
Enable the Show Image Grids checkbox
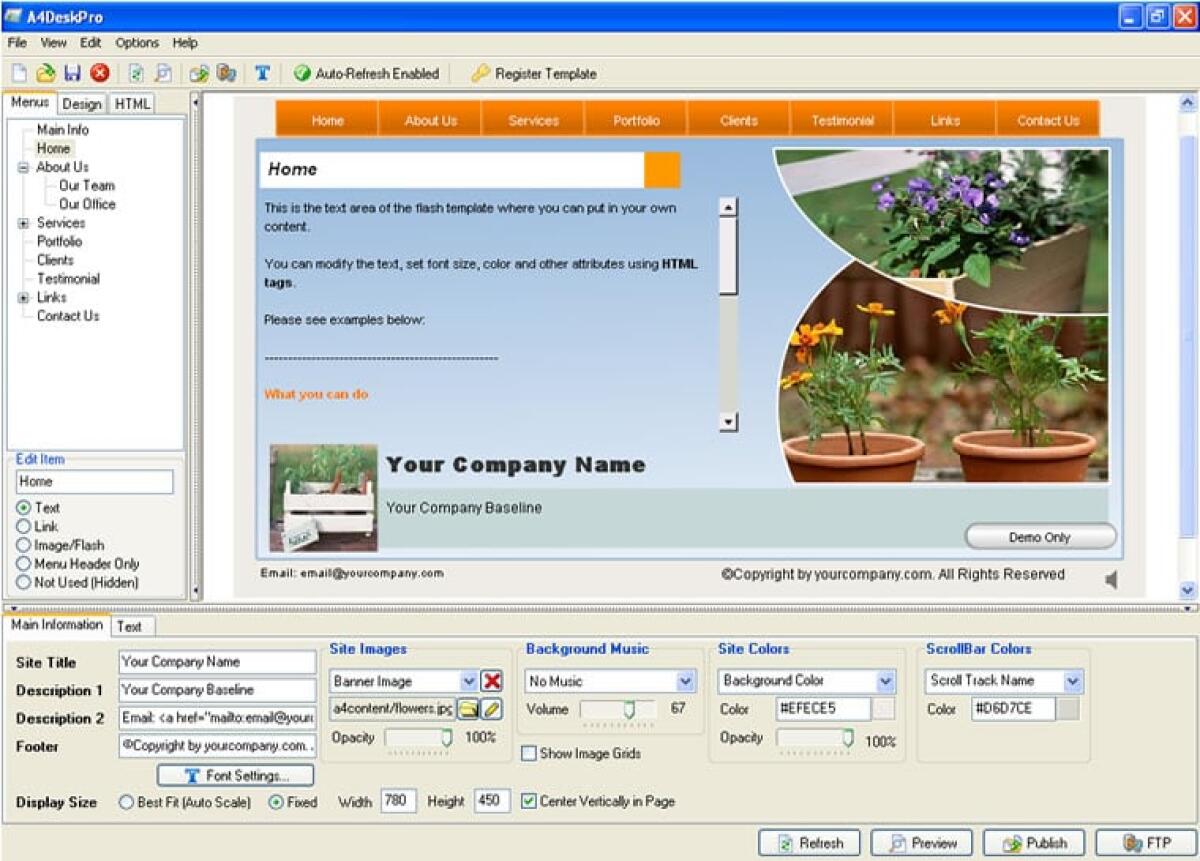pos(528,754)
